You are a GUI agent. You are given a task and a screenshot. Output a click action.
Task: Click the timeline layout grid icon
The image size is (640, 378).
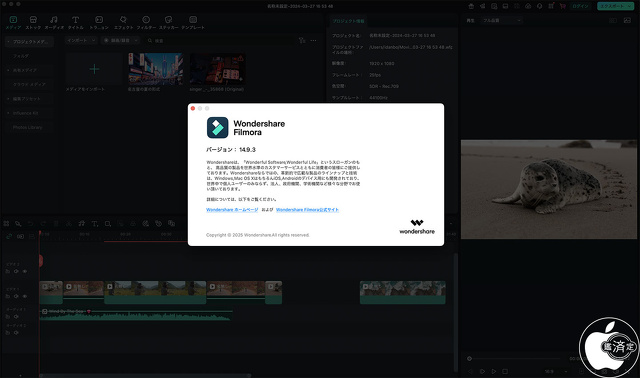click(x=6, y=224)
